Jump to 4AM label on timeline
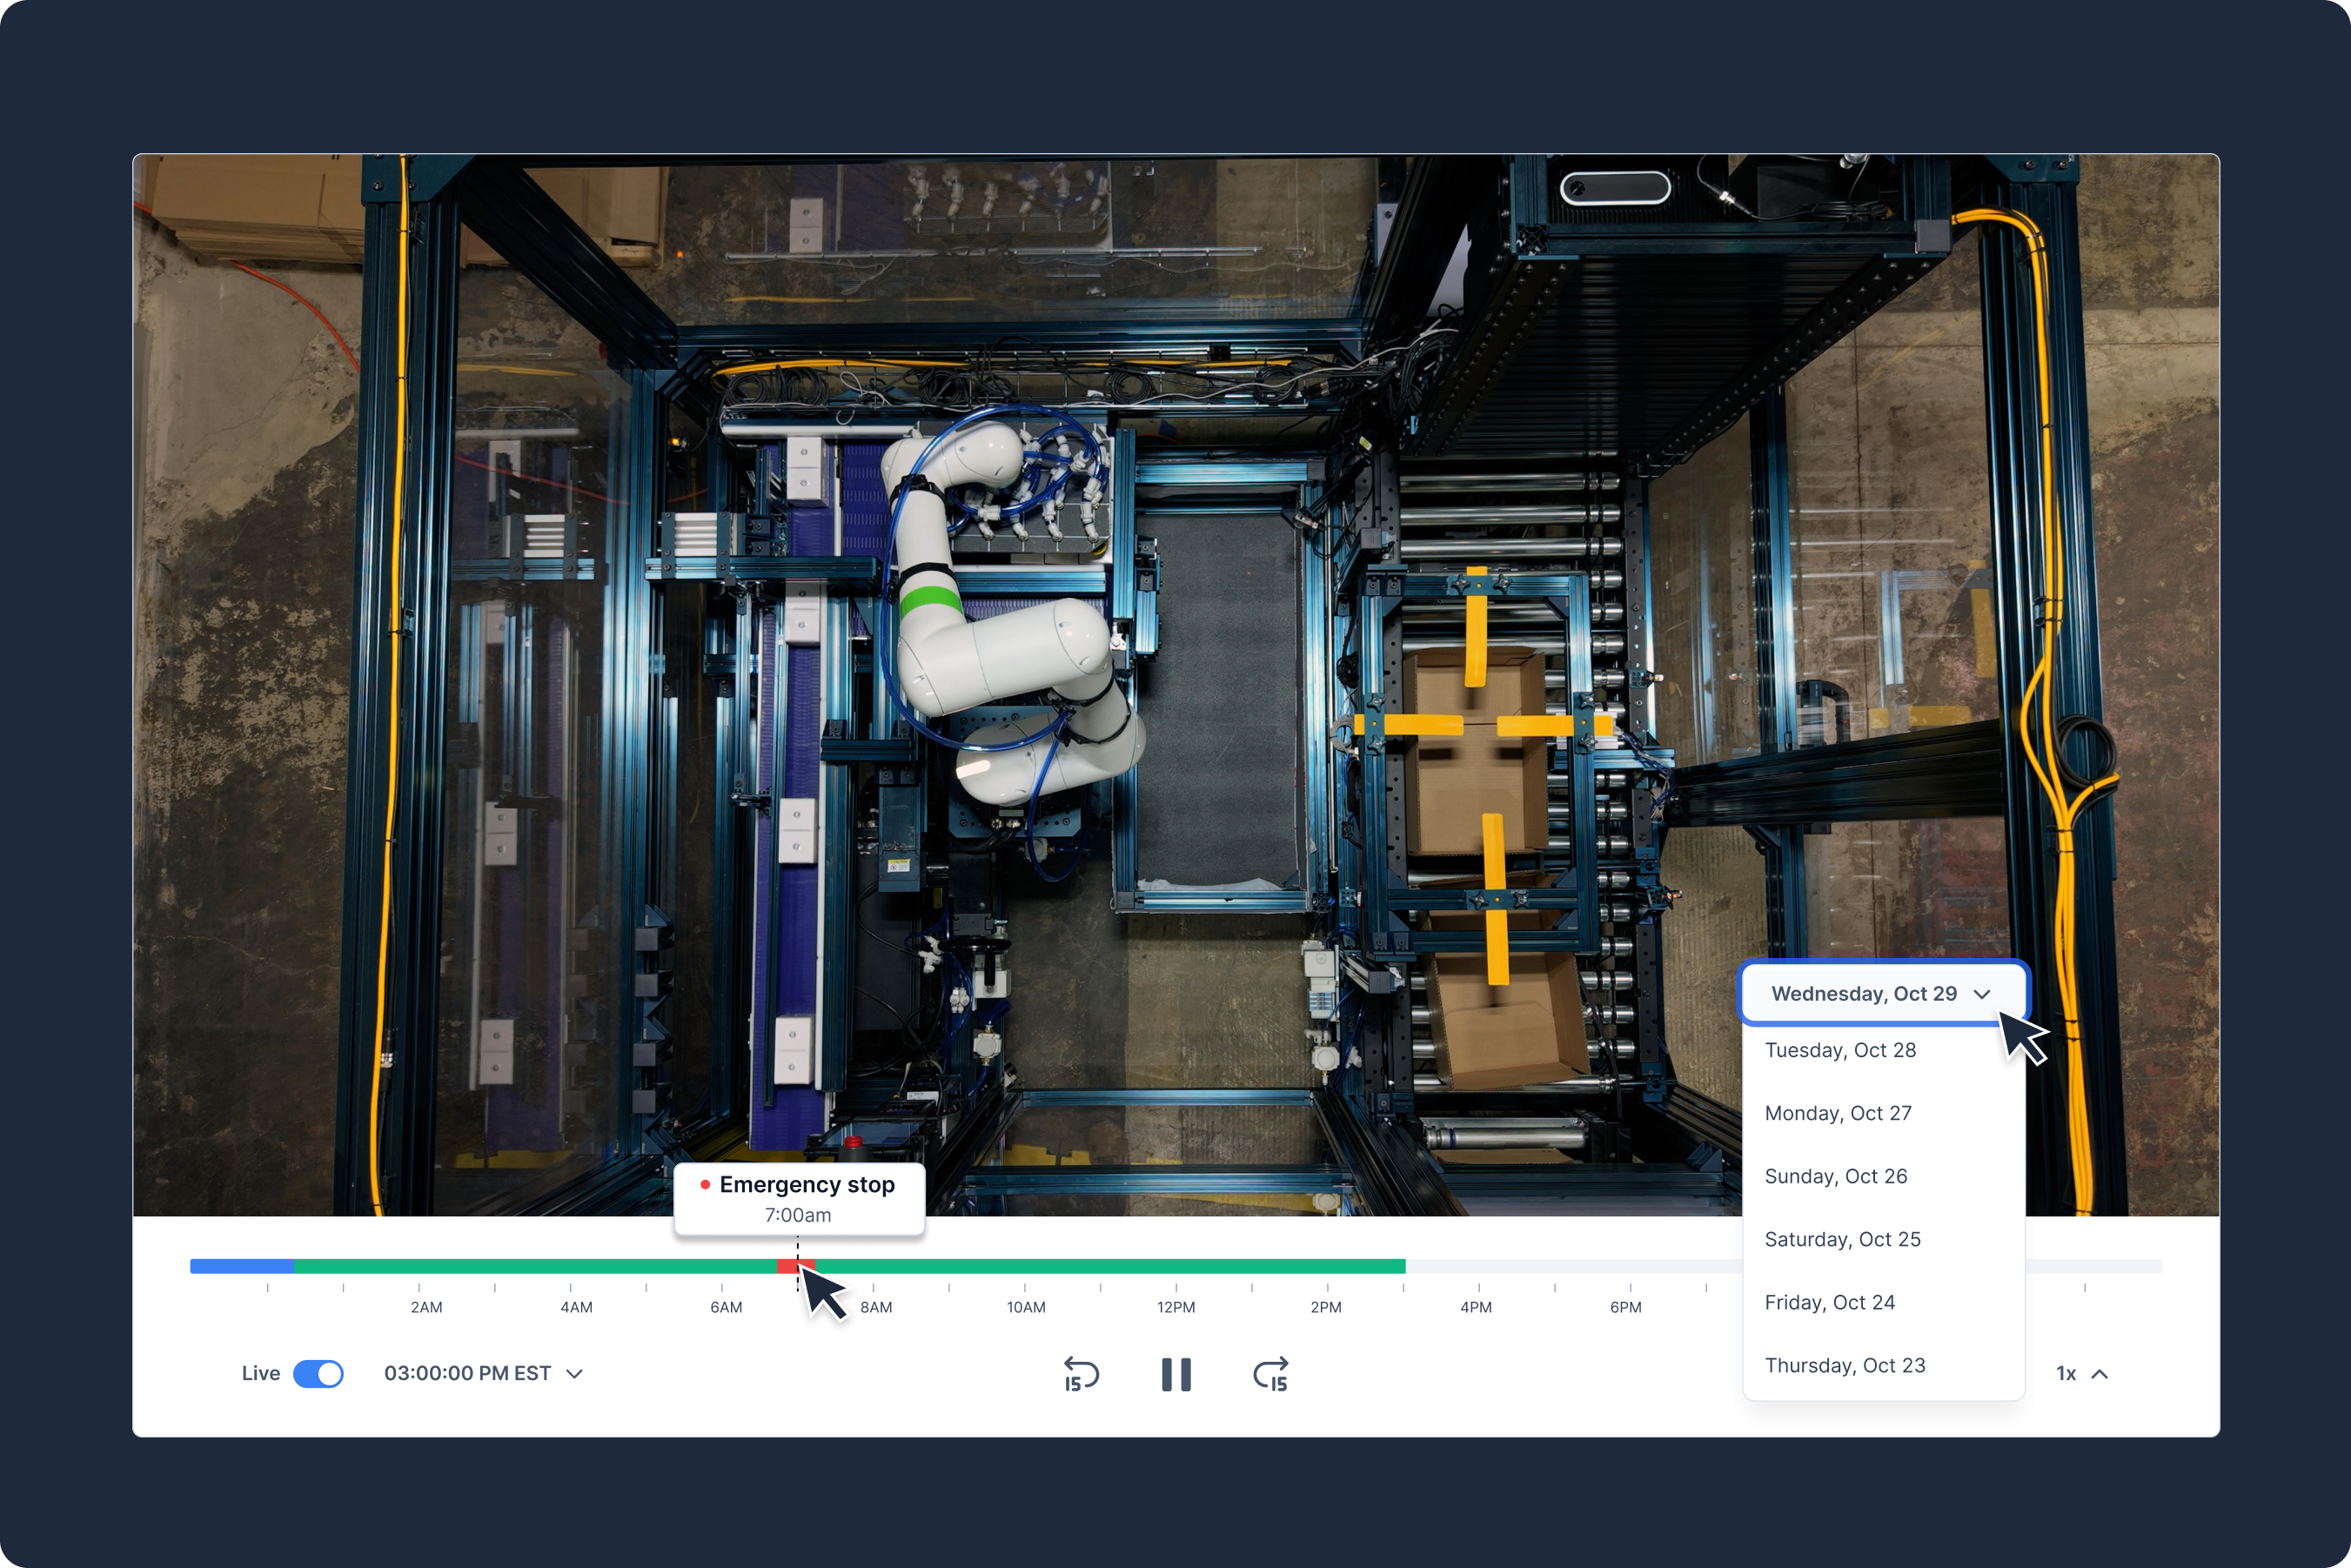The width and height of the screenshot is (2351, 1568). pos(576,1307)
